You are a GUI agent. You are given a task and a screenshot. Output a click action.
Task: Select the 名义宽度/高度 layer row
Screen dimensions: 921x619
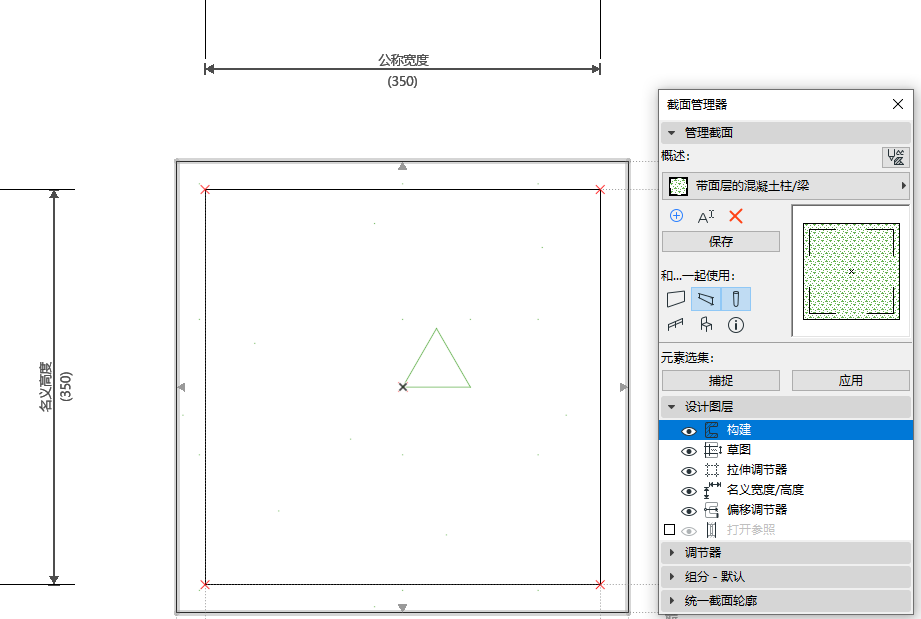click(786, 490)
